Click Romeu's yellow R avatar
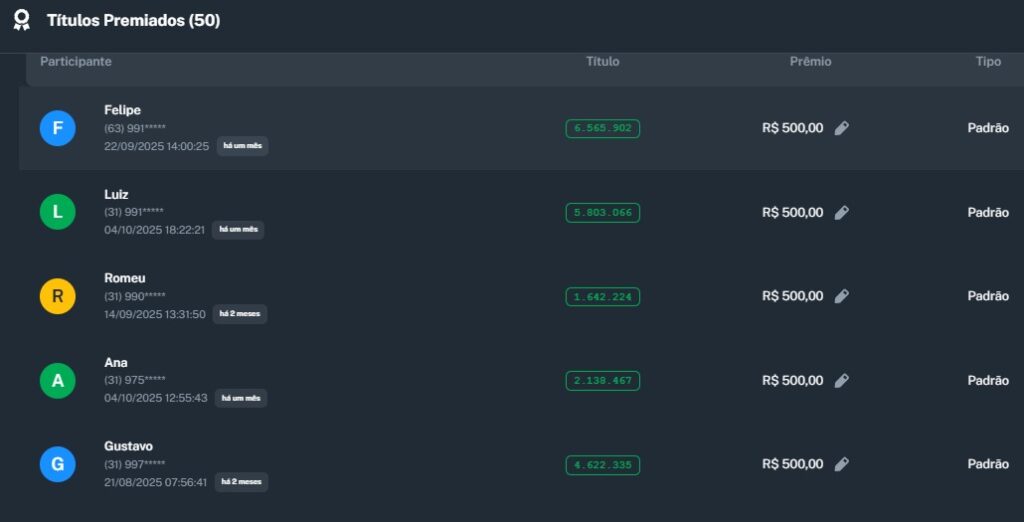 click(57, 296)
